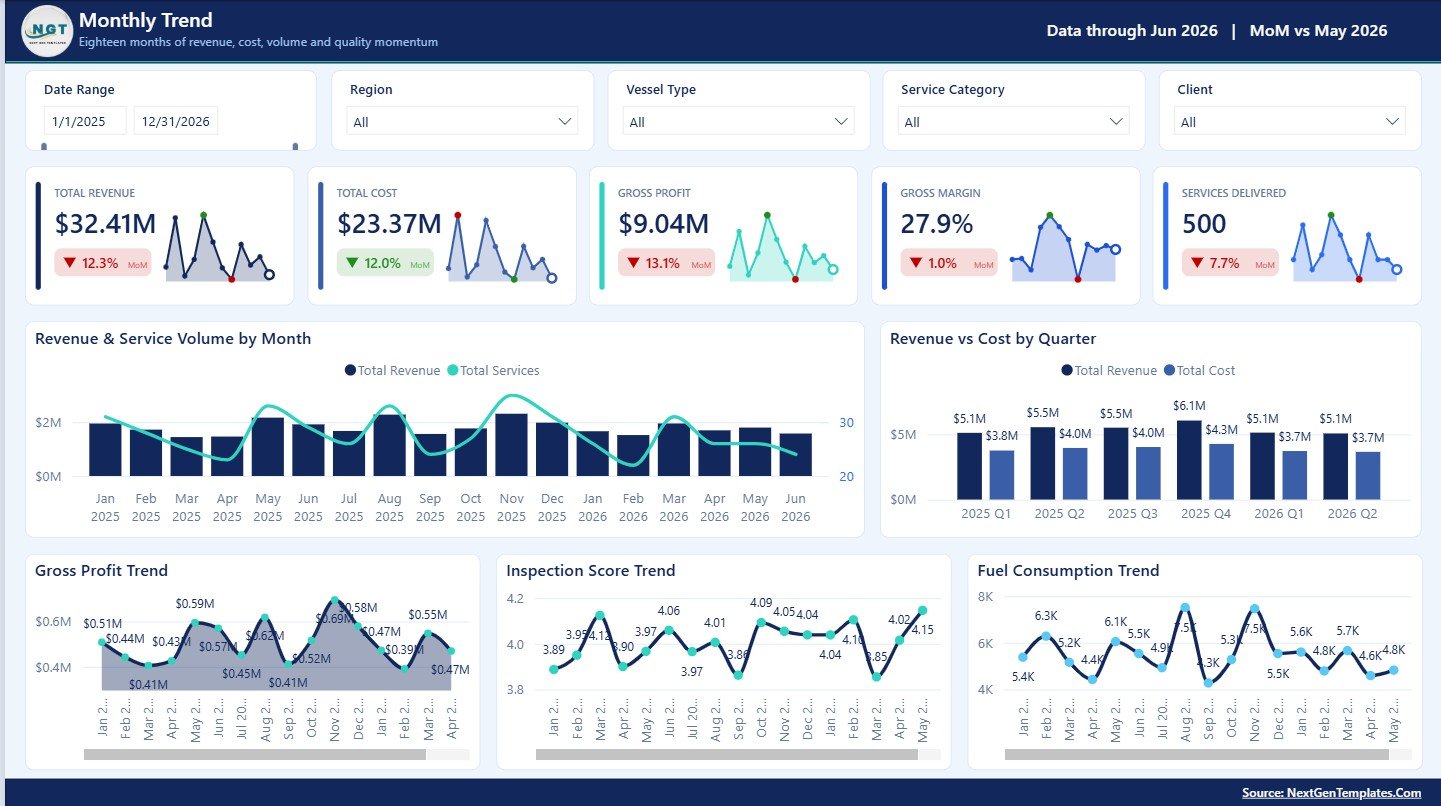Click the MoM vs May 2026 text
Viewport: 1441px width, 806px height.
point(1319,31)
